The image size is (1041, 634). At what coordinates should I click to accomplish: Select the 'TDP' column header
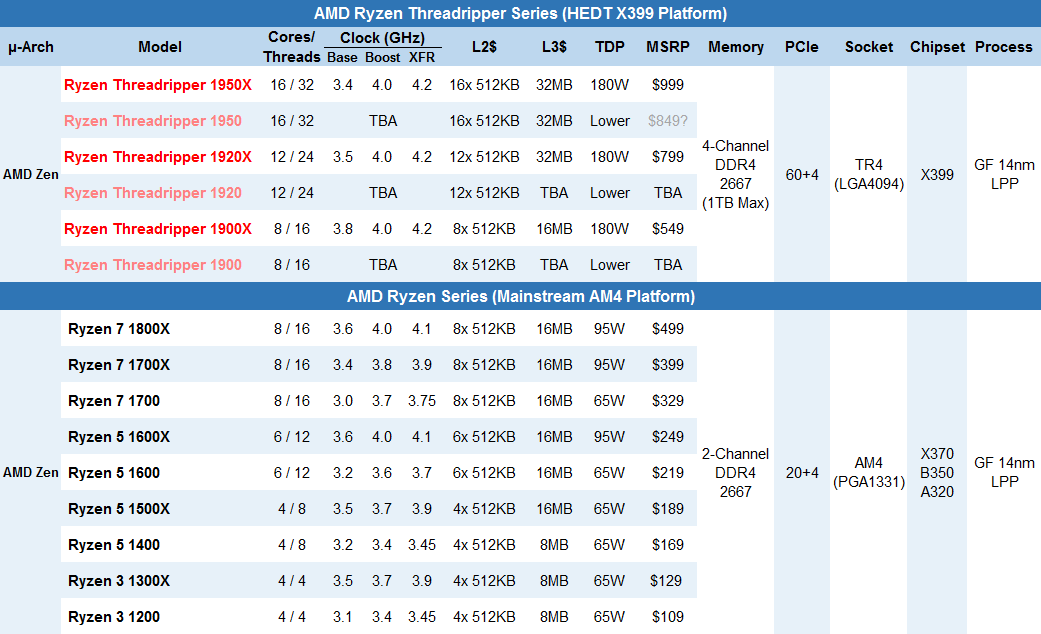[609, 47]
